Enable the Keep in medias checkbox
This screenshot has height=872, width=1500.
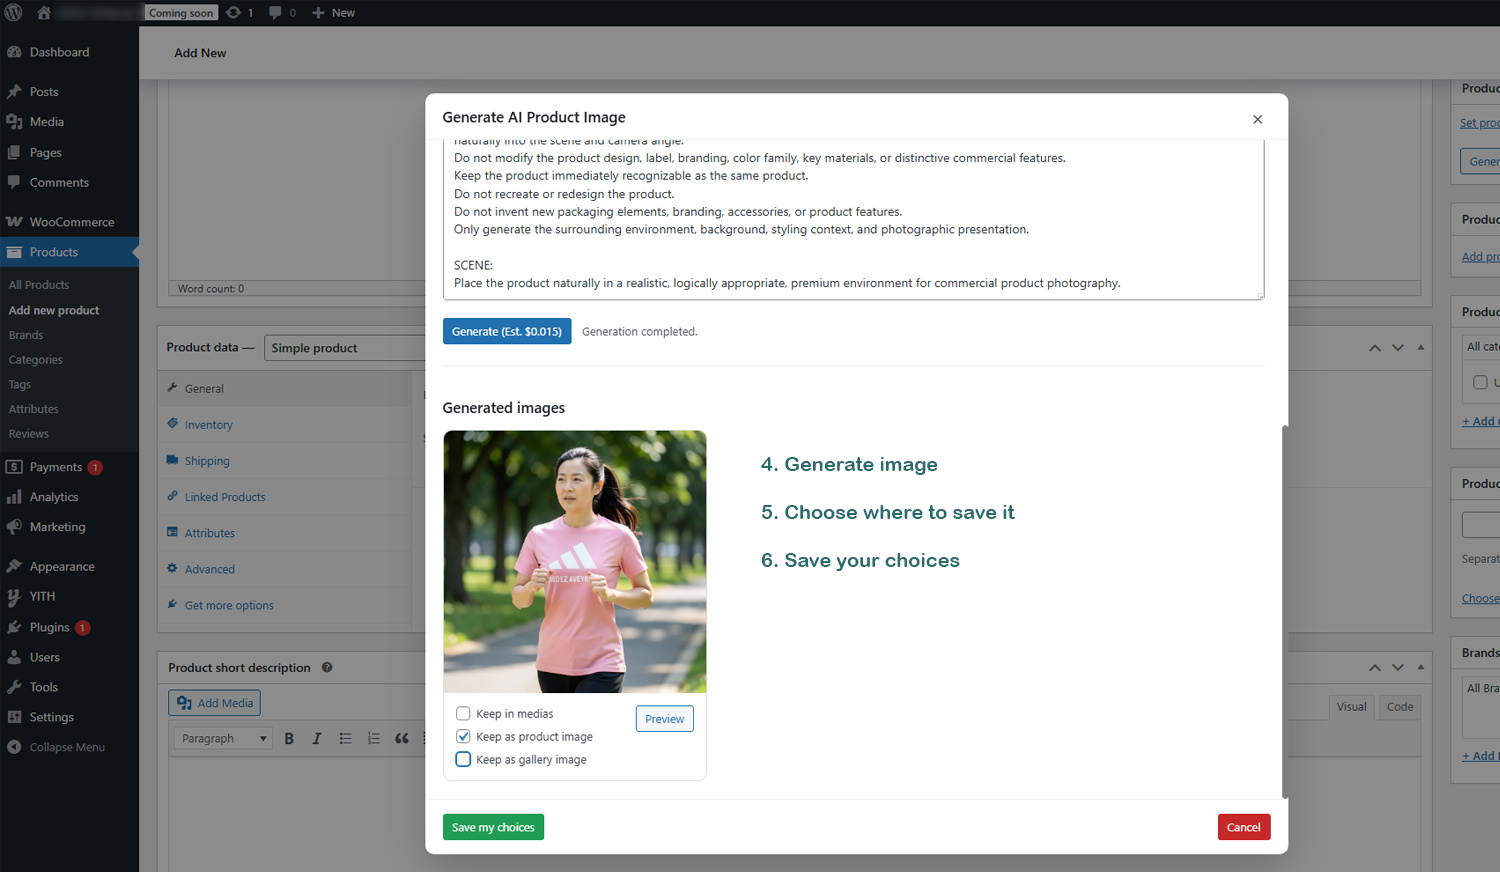(463, 713)
